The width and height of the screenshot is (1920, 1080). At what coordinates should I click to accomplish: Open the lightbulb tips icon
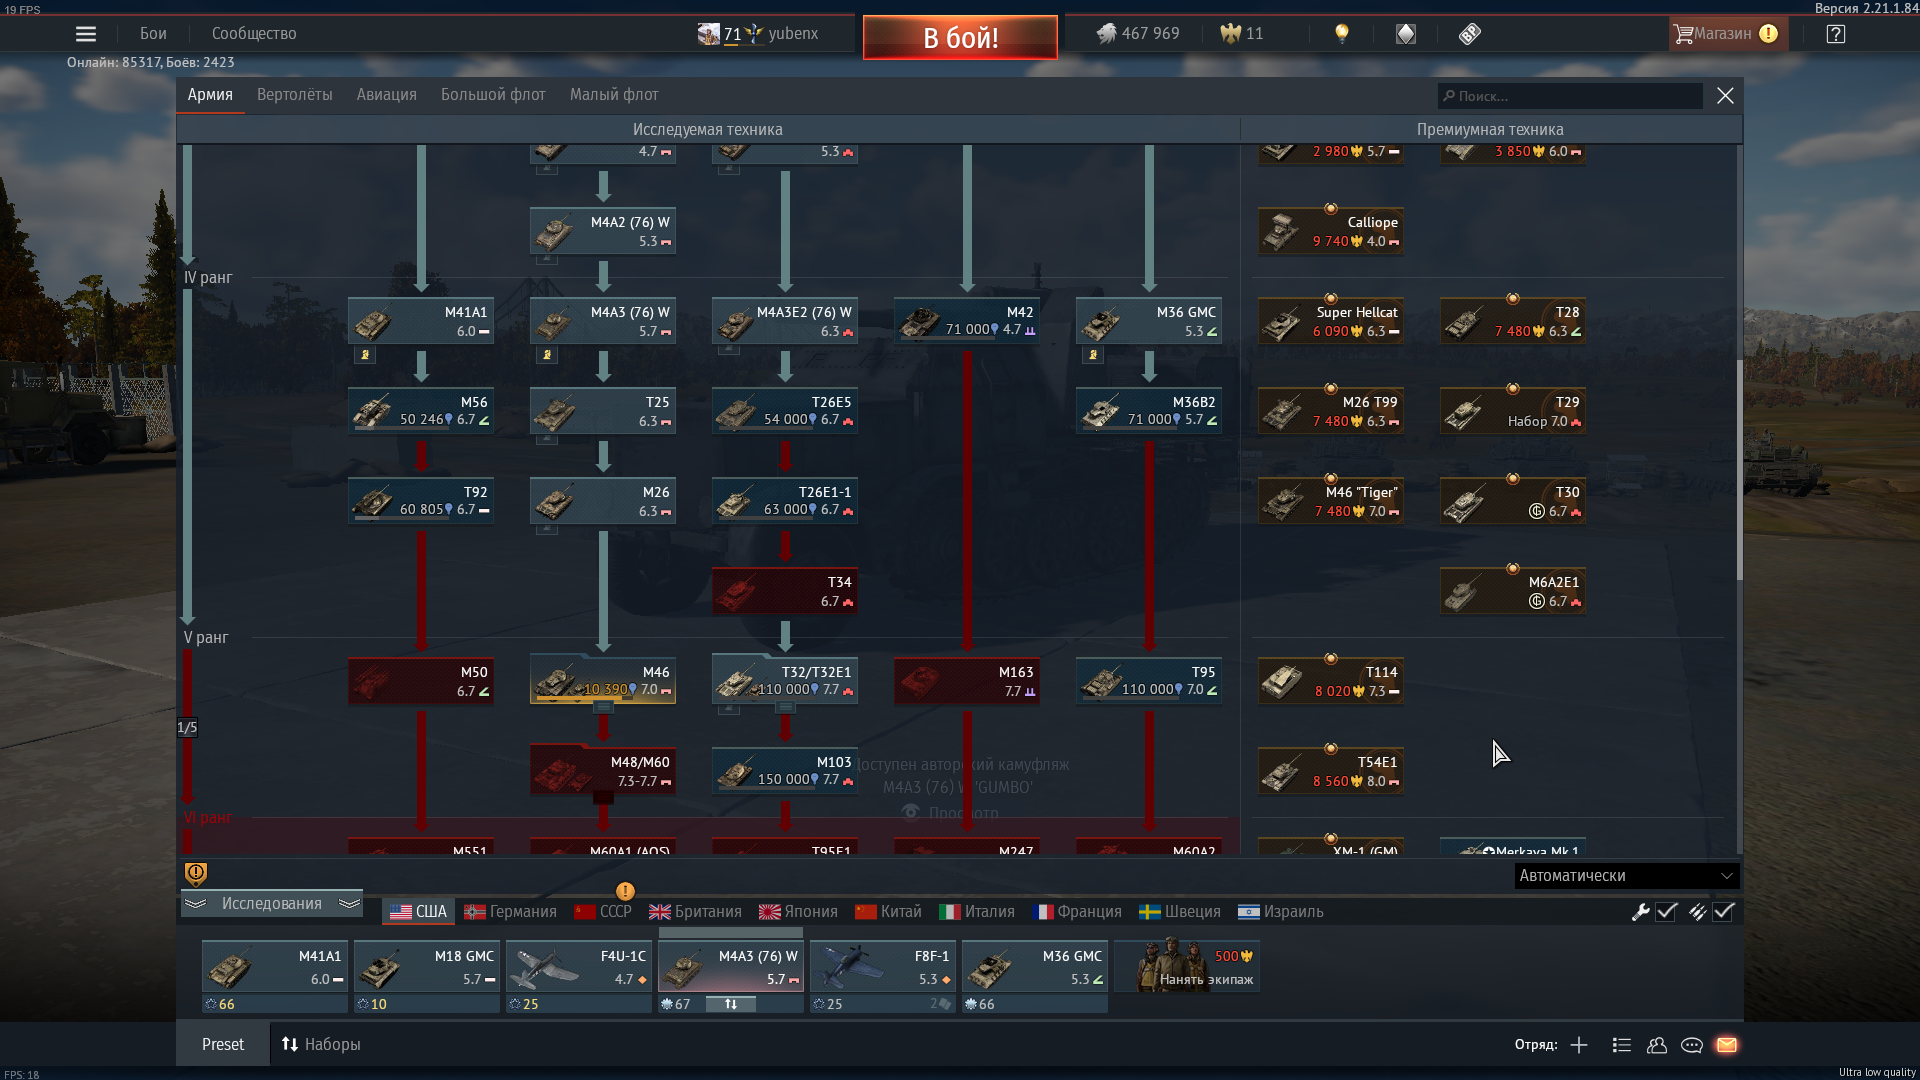(1342, 34)
